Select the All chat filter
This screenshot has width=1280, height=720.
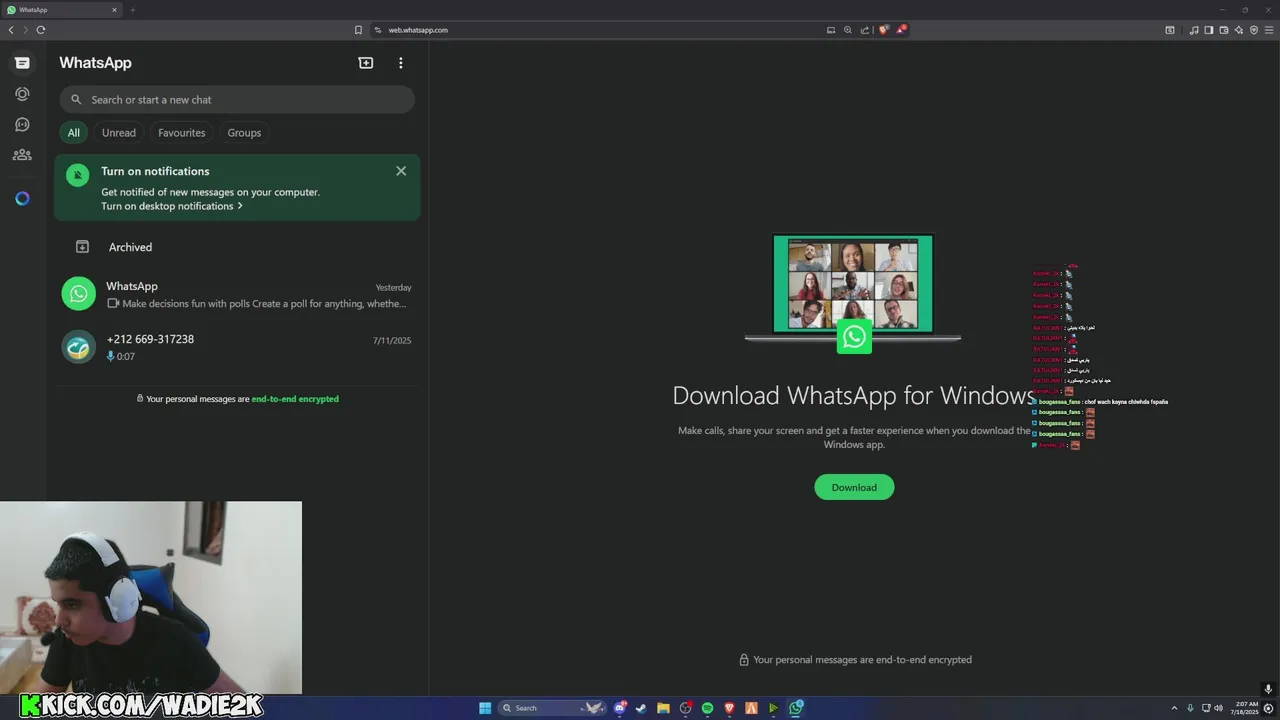(73, 133)
